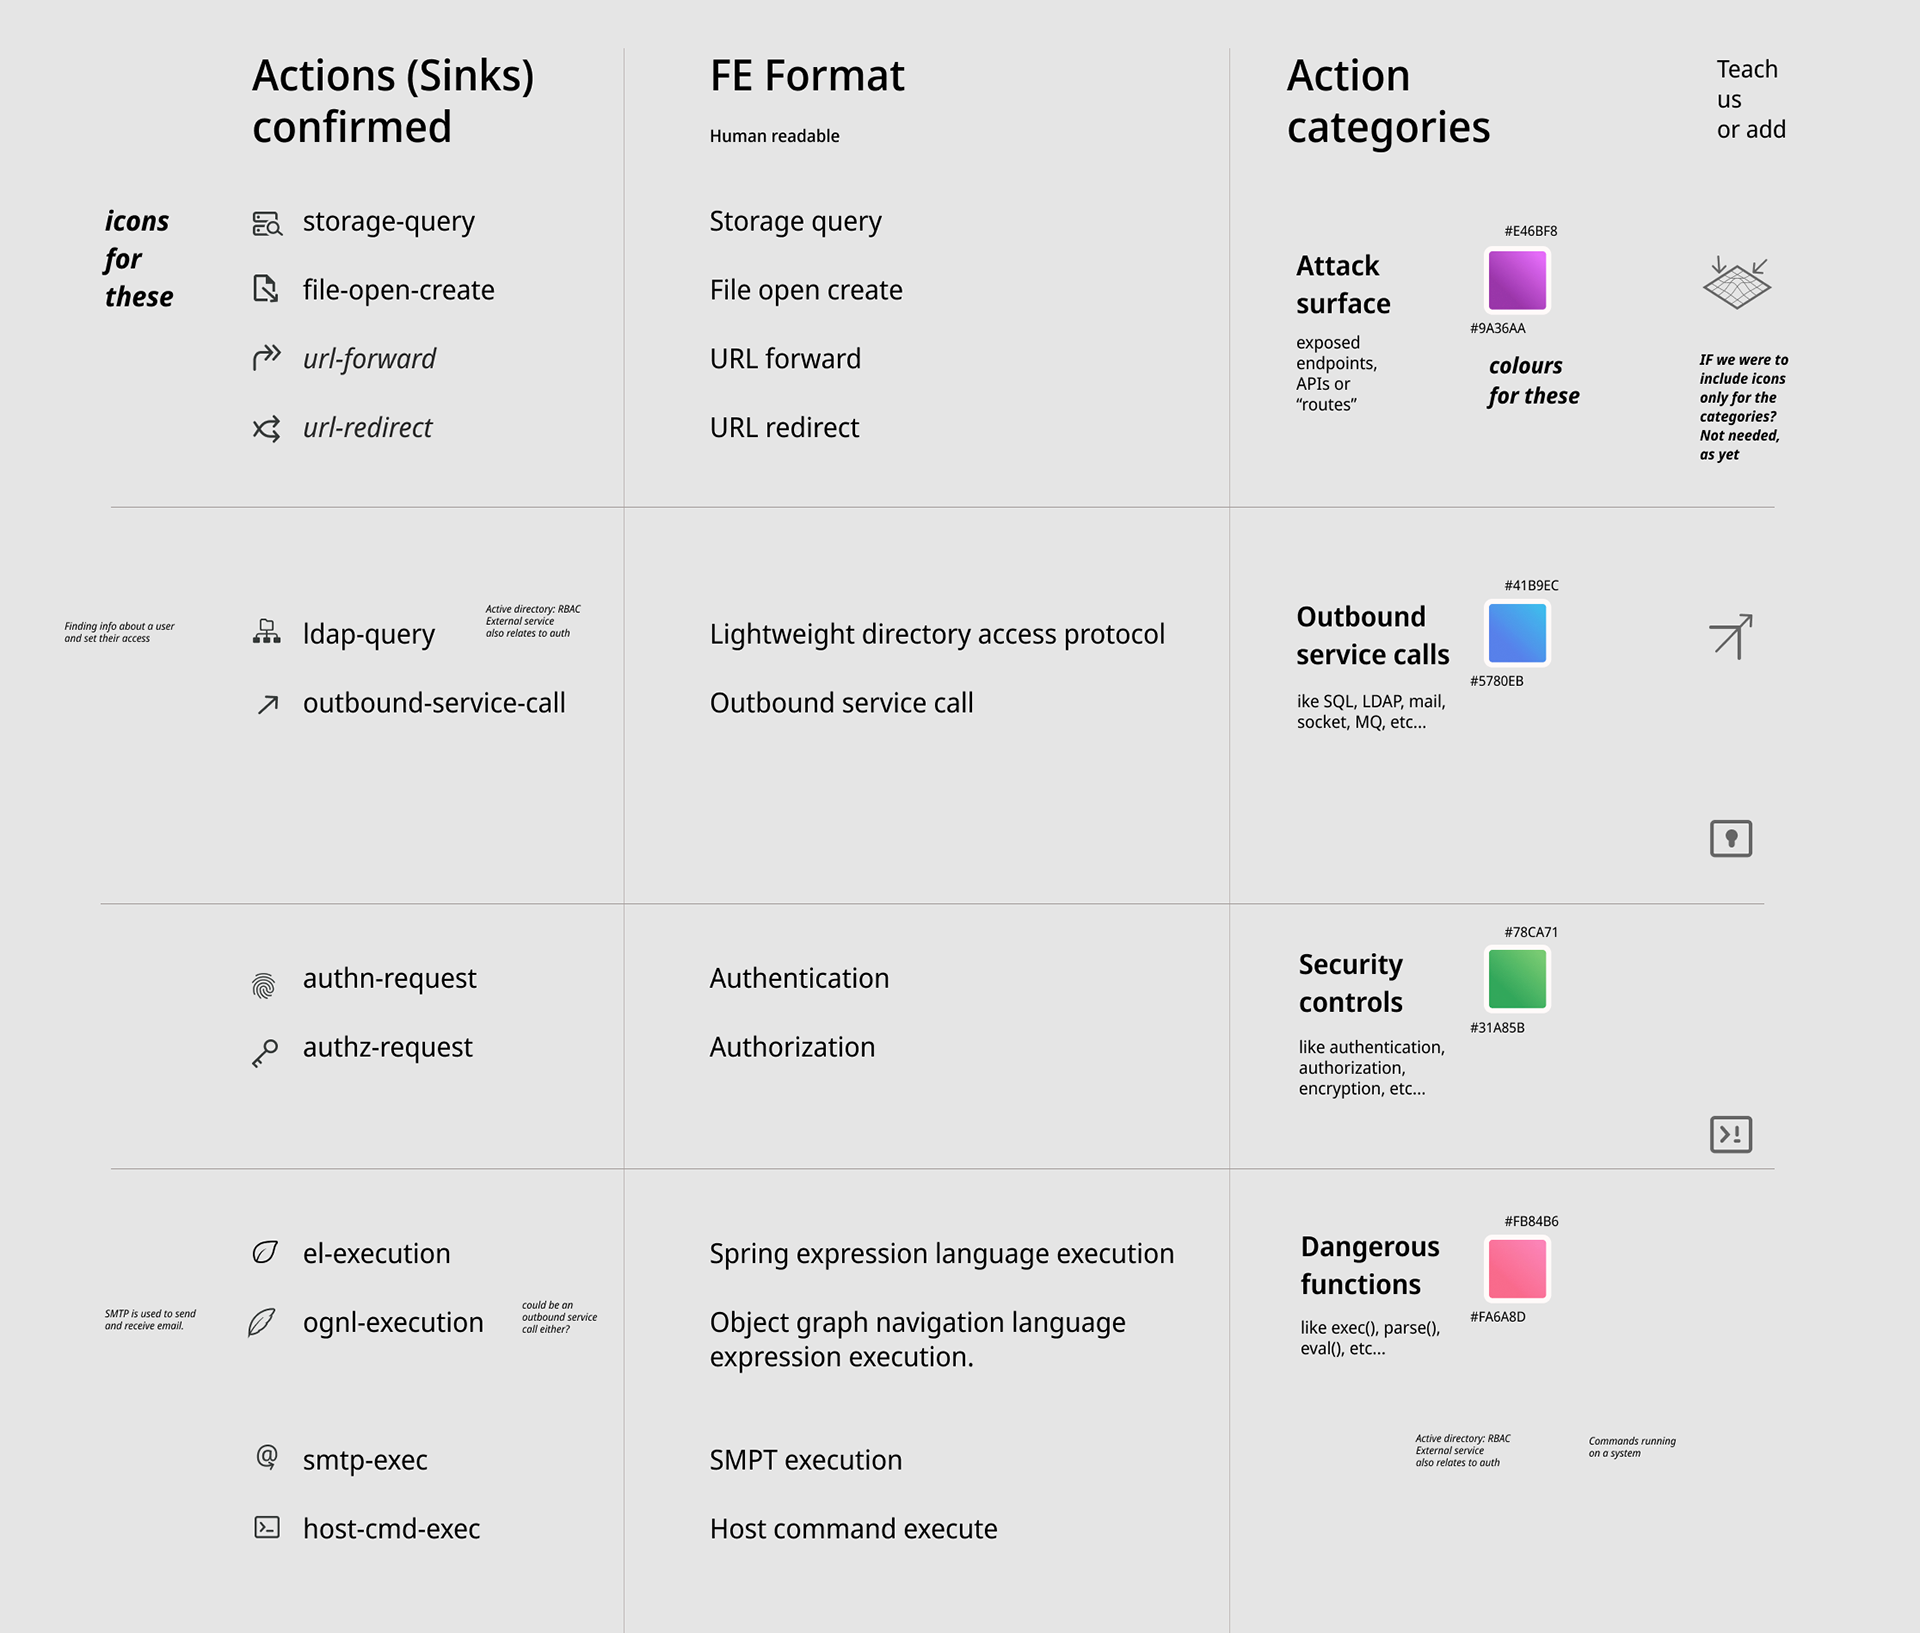Select the el-execution leaf icon
The width and height of the screenshot is (1920, 1633).
pos(265,1252)
